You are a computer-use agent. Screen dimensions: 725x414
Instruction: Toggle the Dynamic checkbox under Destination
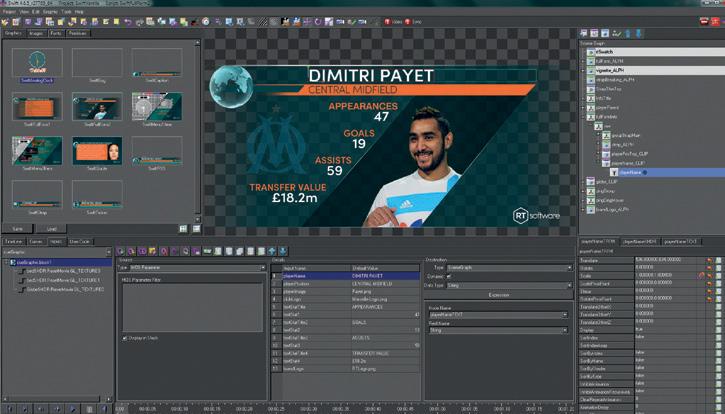[x=449, y=277]
